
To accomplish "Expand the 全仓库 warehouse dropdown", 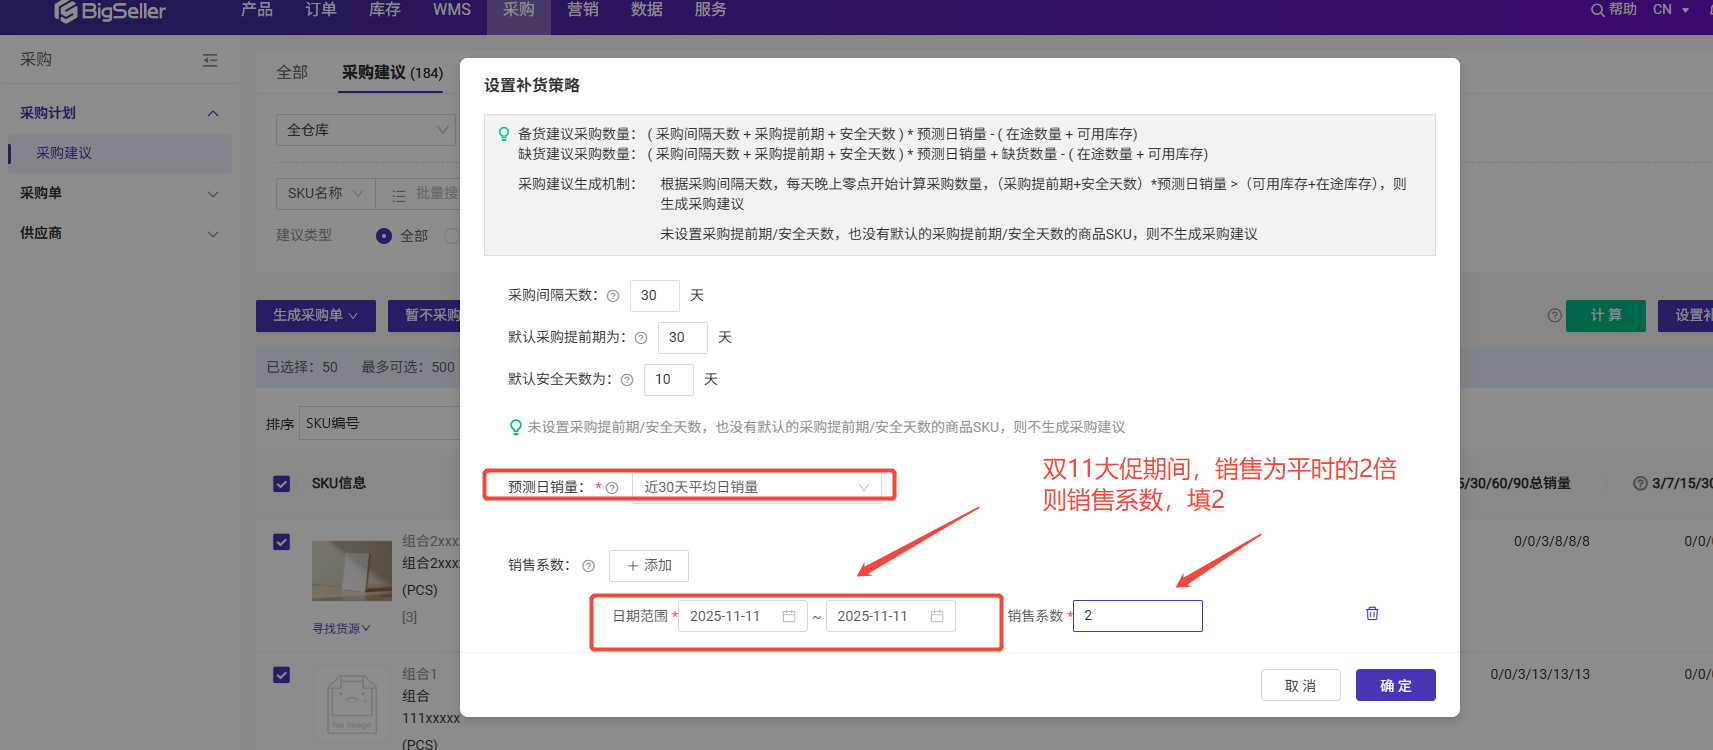I will click(x=365, y=130).
